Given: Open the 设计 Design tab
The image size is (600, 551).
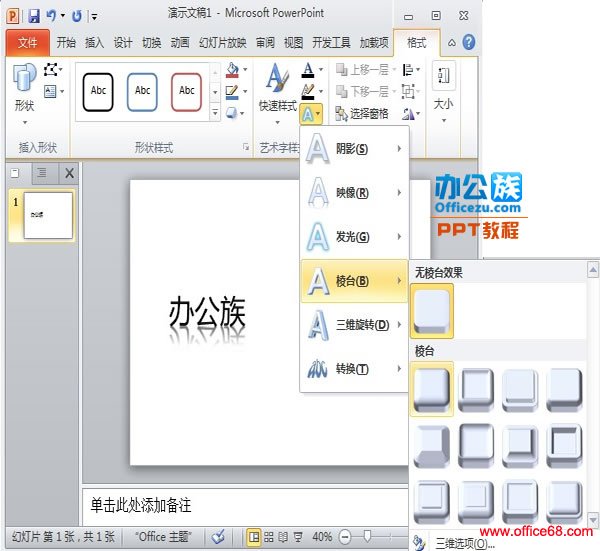Looking at the screenshot, I should pyautogui.click(x=123, y=42).
